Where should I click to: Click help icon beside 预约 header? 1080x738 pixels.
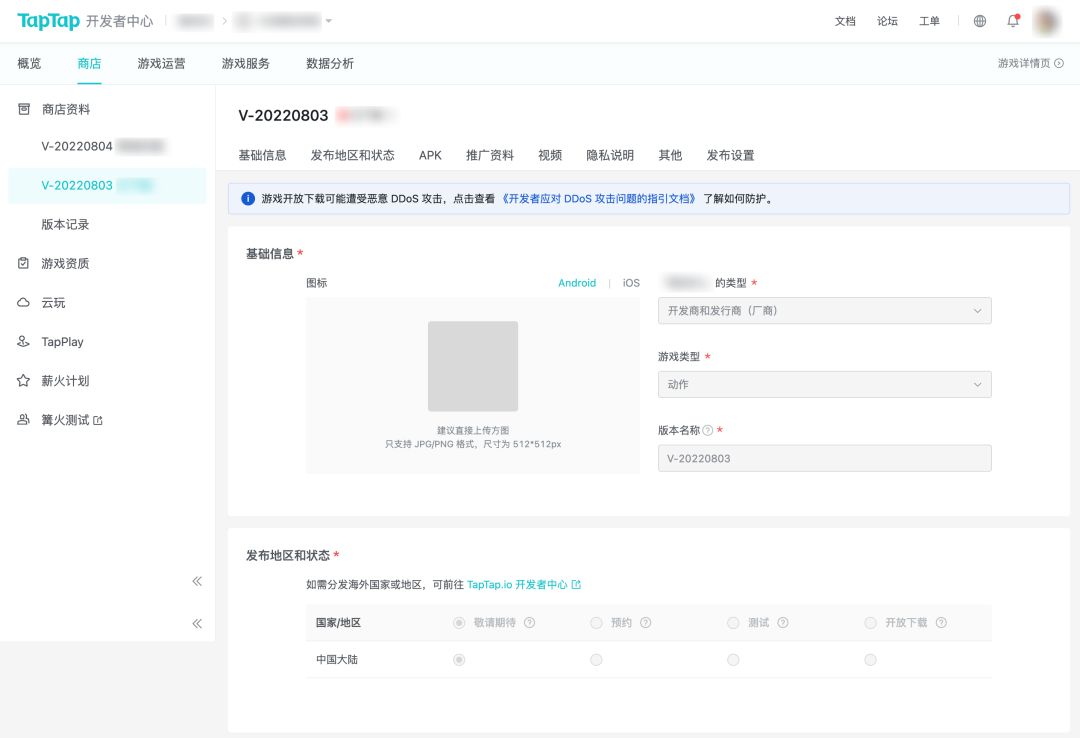(x=646, y=623)
